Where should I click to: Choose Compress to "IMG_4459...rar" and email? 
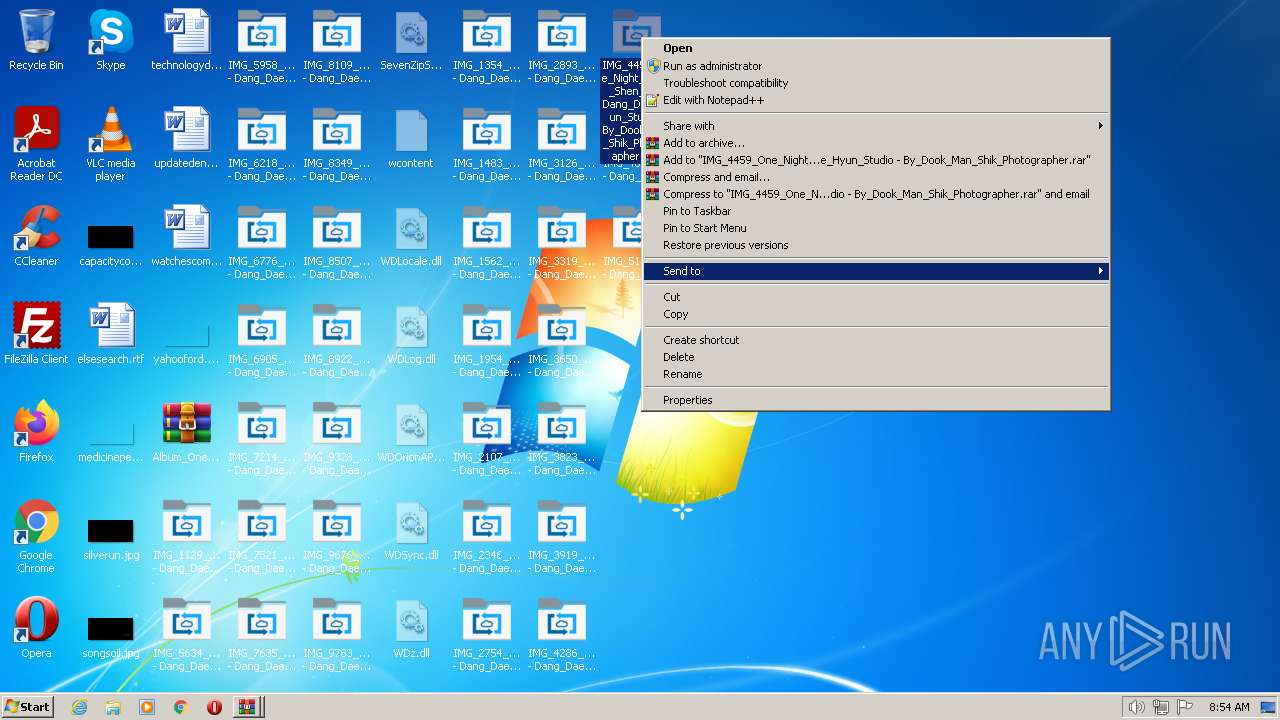(x=876, y=194)
